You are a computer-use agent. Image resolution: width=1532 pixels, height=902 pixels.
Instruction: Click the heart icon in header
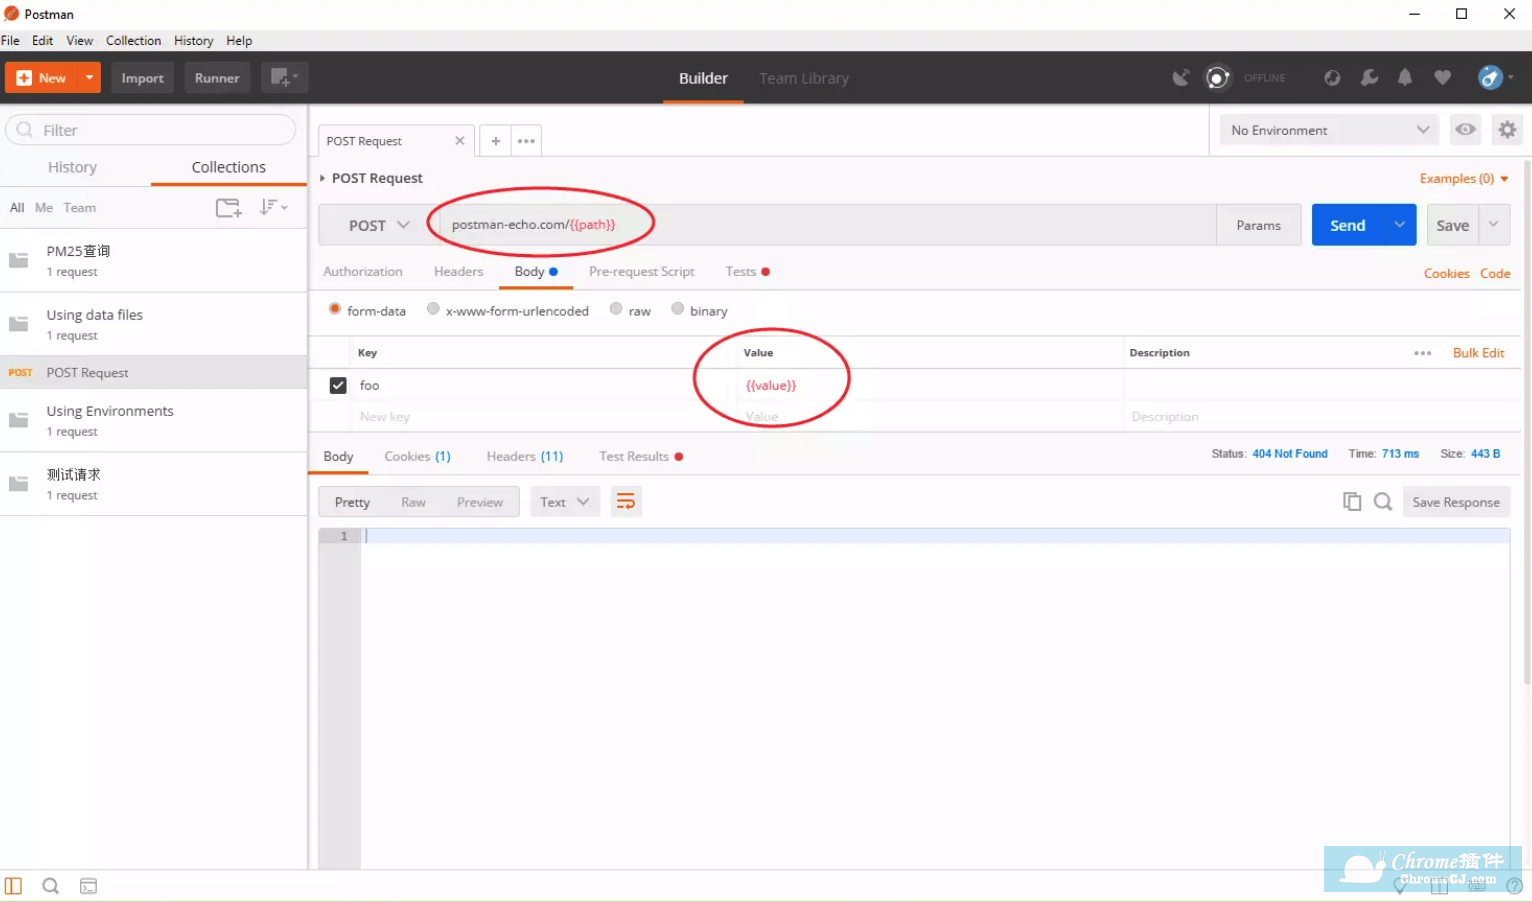(x=1442, y=78)
